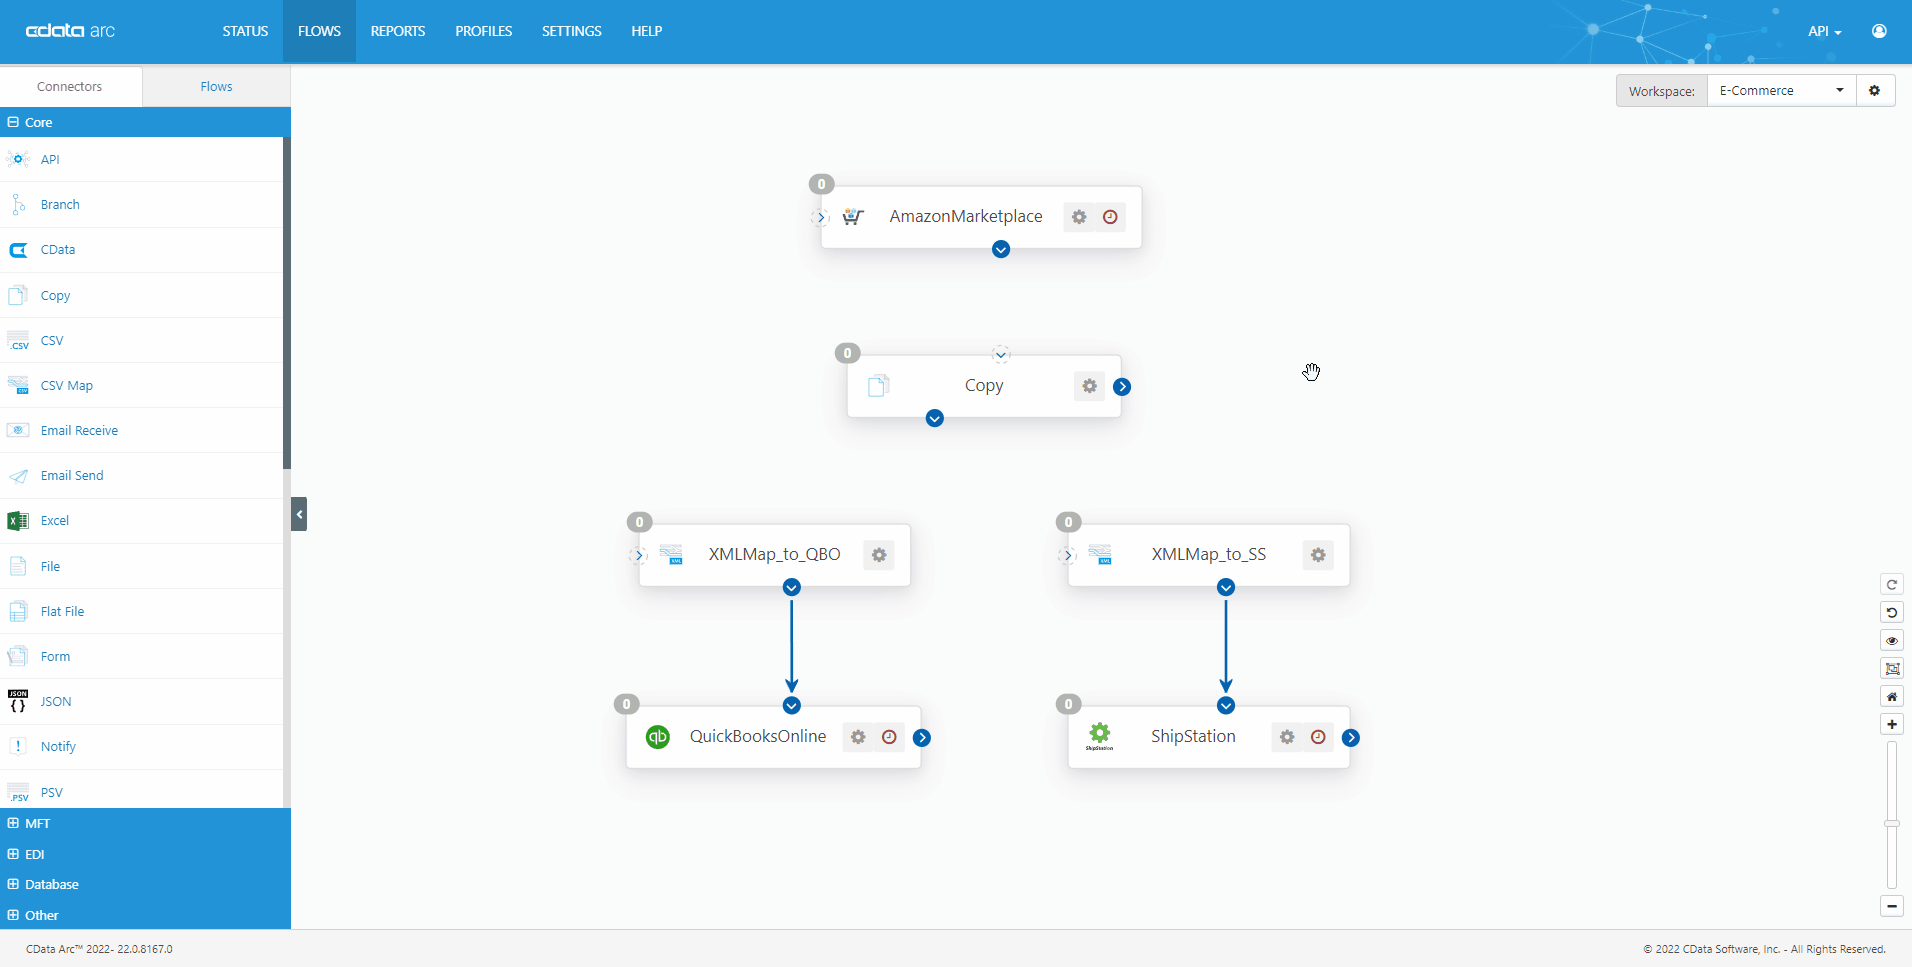Image resolution: width=1912 pixels, height=967 pixels.
Task: Open QuickBooksOnline settings gear
Action: pos(858,737)
